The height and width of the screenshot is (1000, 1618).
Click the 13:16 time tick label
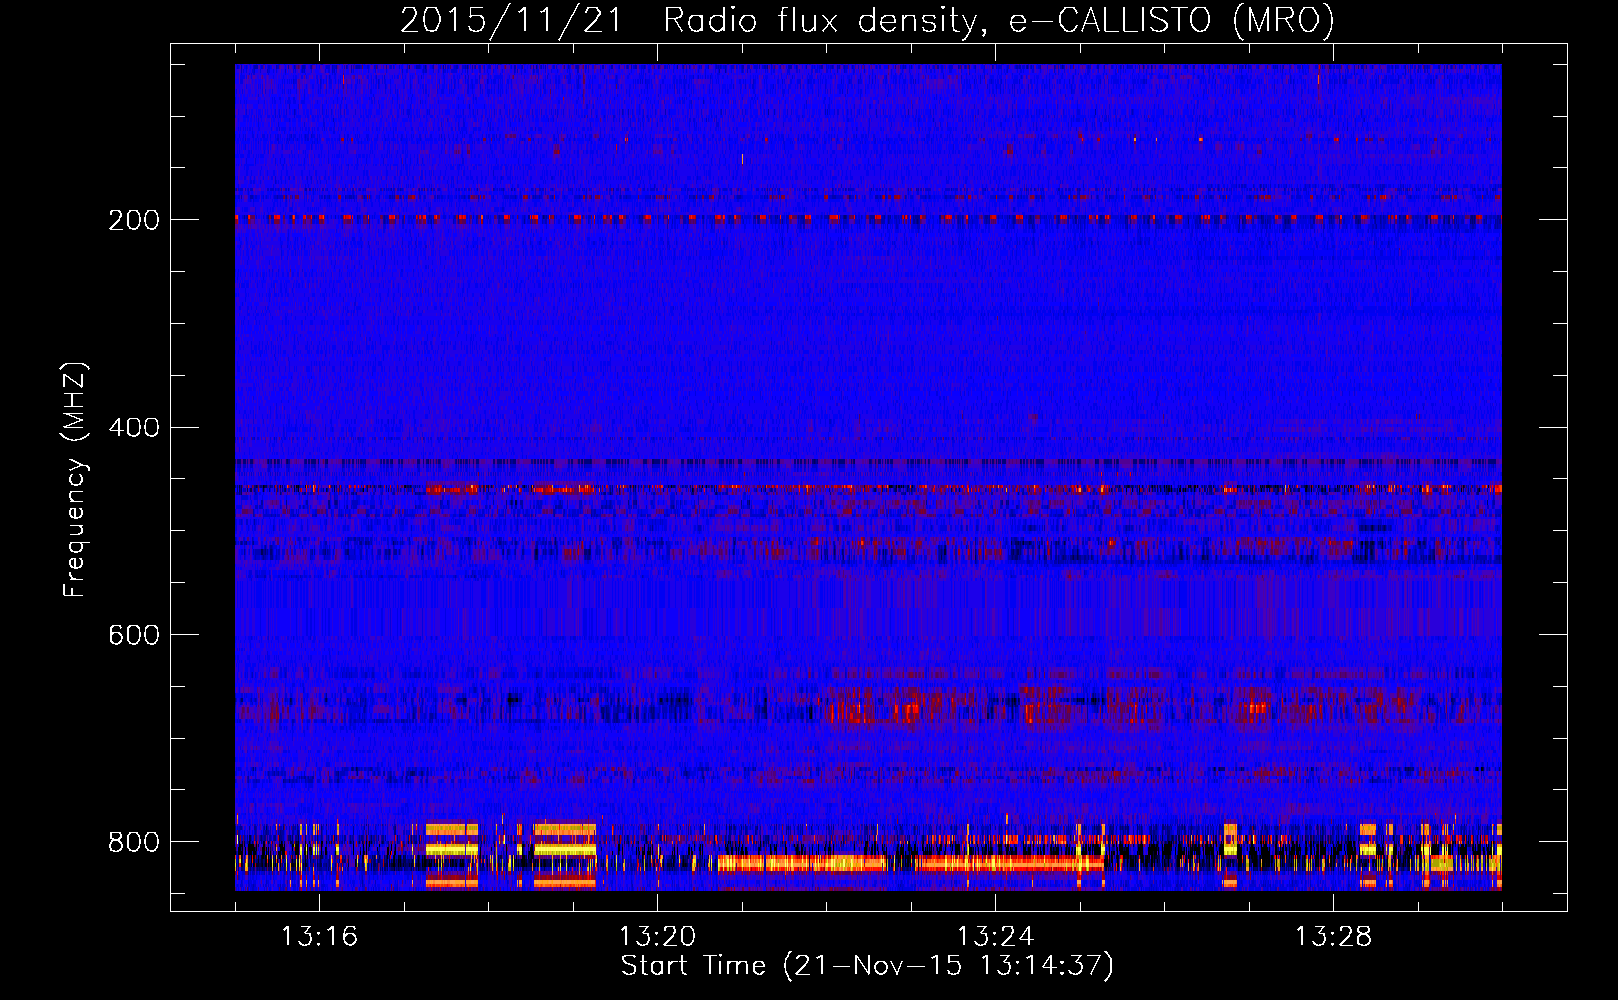pyautogui.click(x=319, y=937)
